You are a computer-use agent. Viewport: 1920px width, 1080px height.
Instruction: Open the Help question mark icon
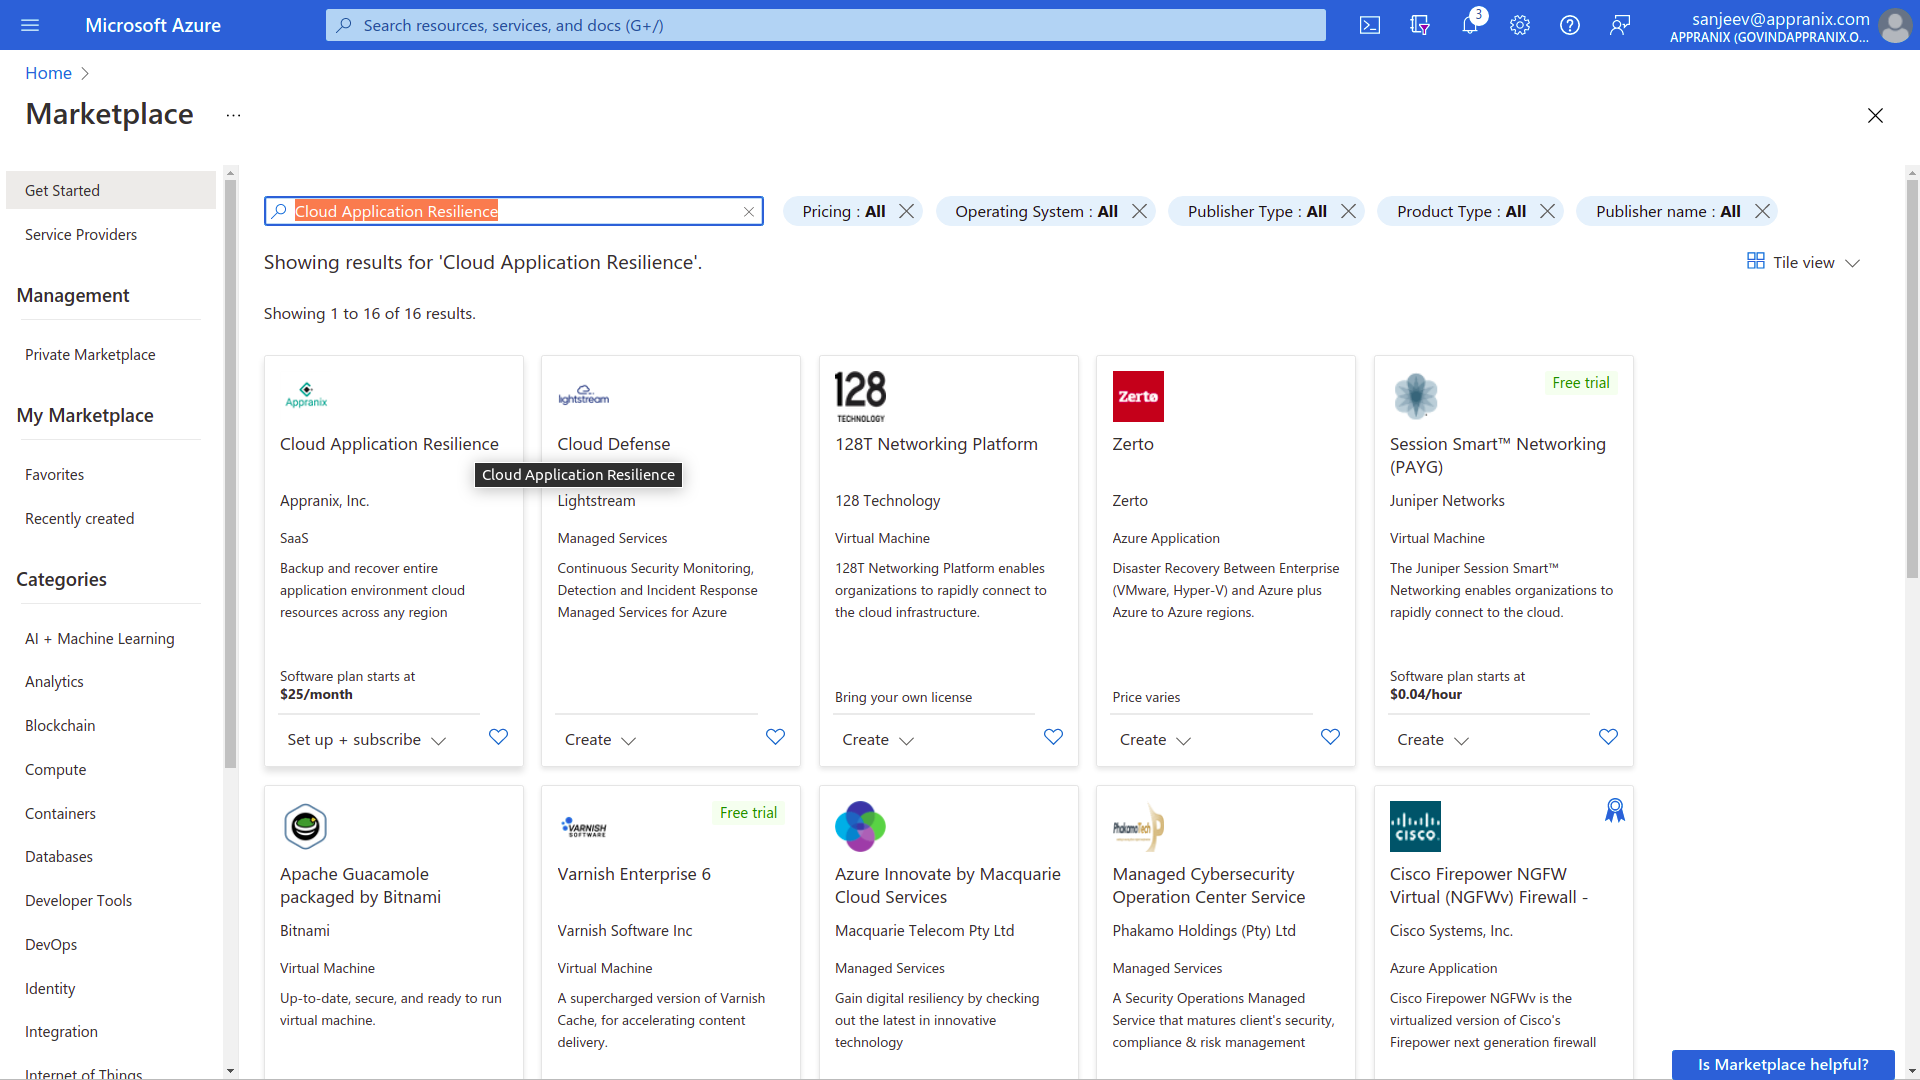tap(1570, 25)
